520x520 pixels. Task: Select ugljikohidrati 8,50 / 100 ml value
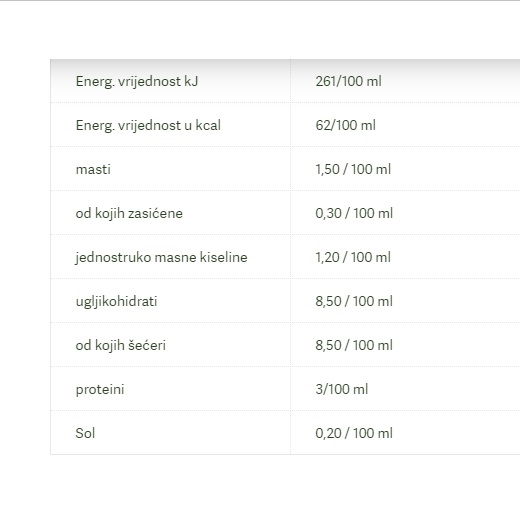(354, 301)
